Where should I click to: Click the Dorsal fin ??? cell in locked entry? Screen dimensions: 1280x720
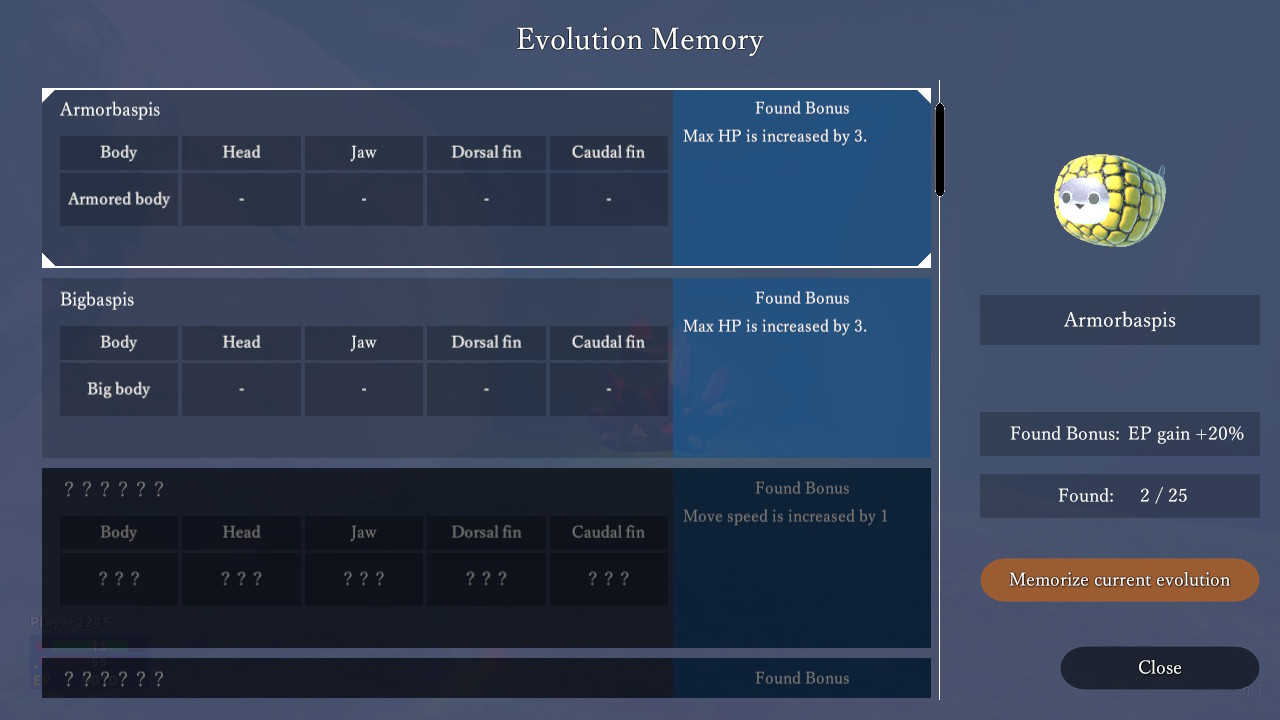click(x=486, y=579)
